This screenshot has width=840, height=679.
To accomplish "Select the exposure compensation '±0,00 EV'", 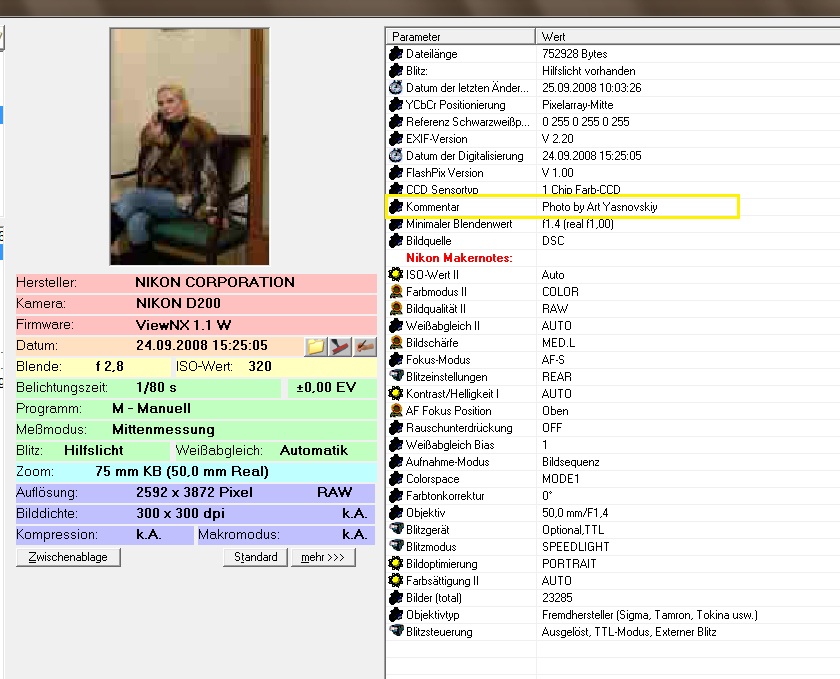I will 326,387.
